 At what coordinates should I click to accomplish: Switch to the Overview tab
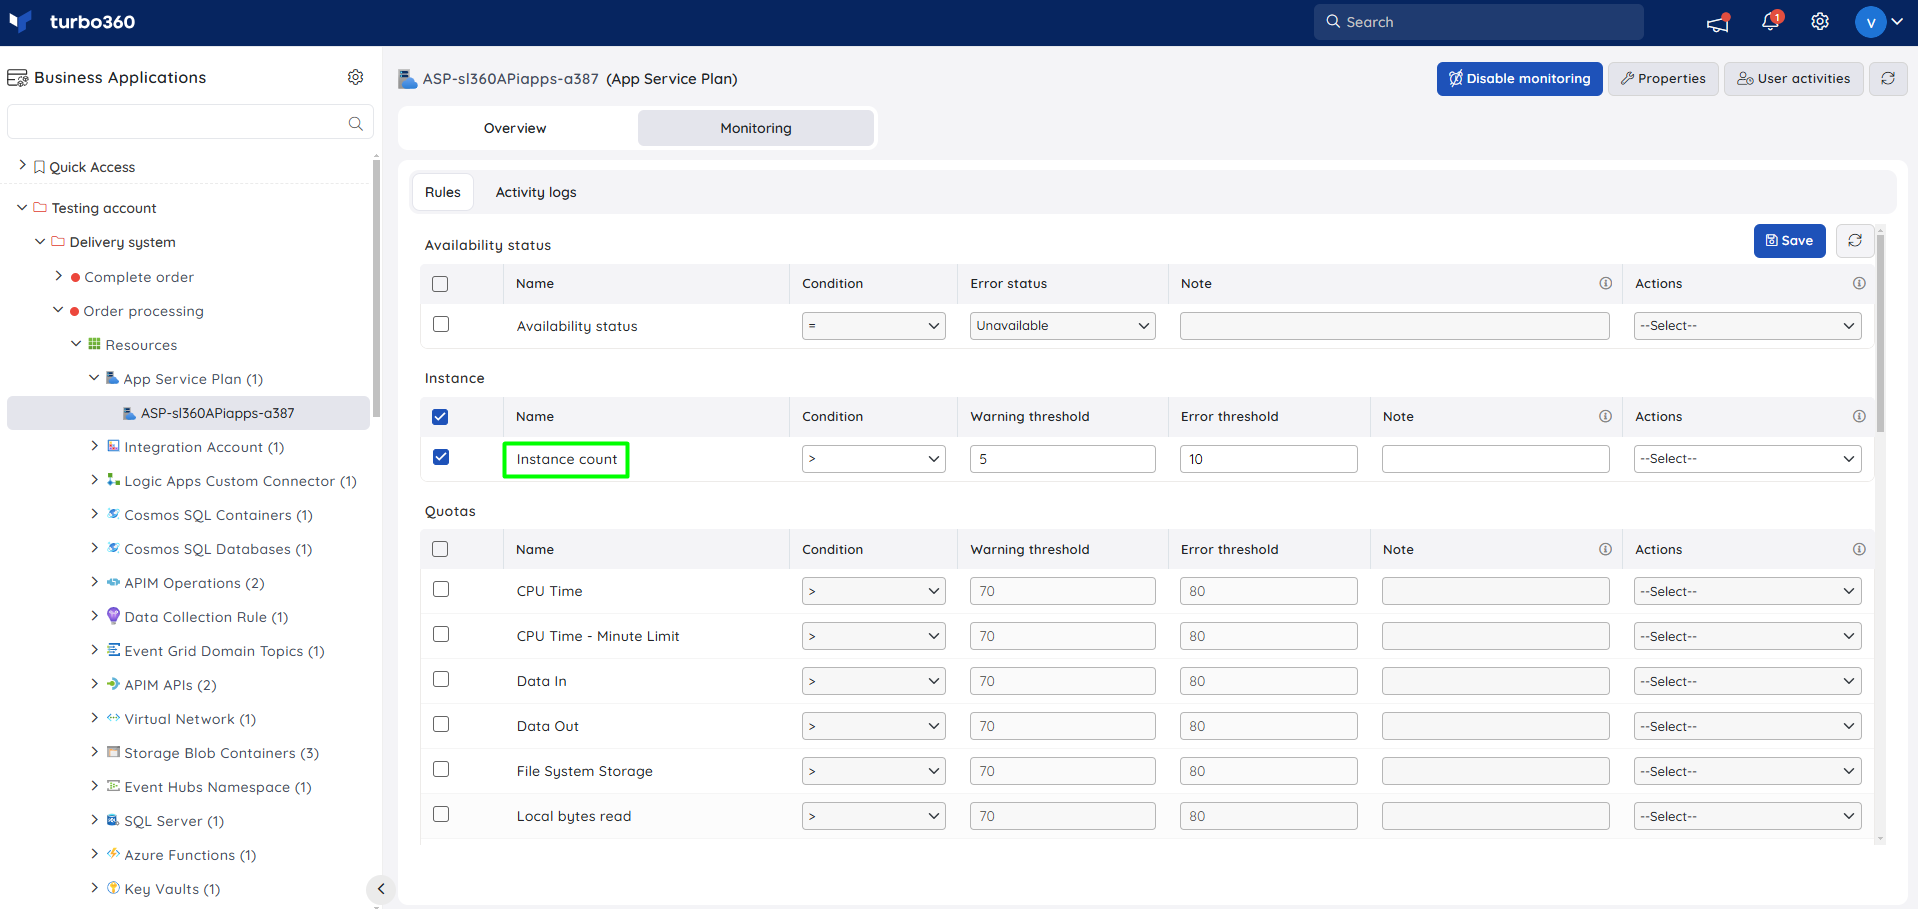tap(515, 128)
